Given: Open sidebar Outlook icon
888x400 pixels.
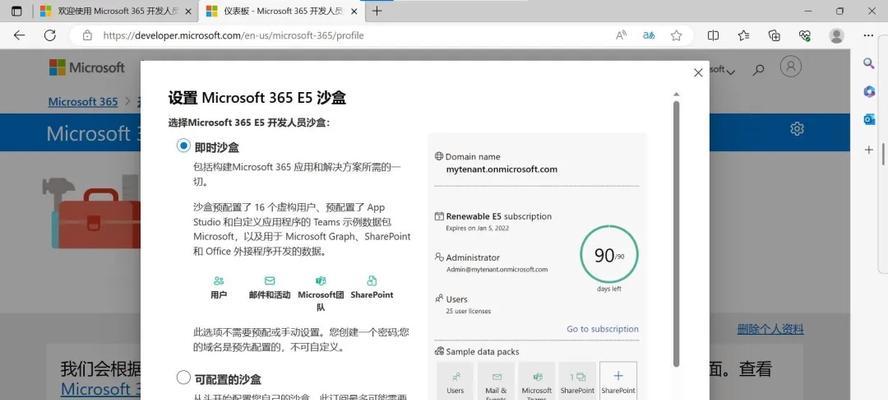Looking at the screenshot, I should point(869,120).
